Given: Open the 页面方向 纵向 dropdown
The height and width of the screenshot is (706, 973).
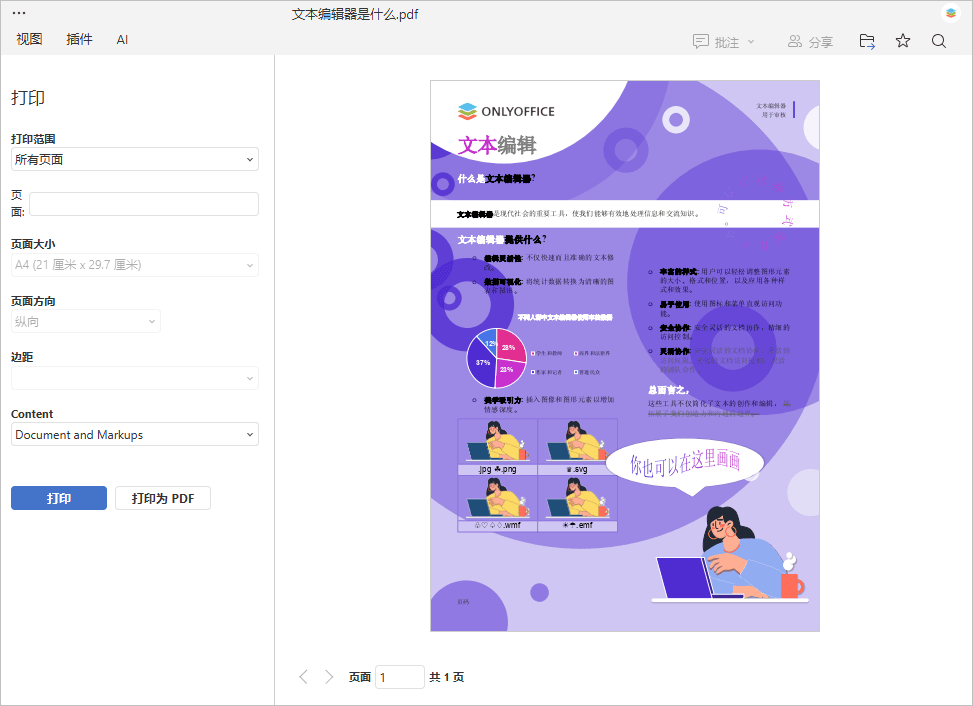Looking at the screenshot, I should point(85,321).
